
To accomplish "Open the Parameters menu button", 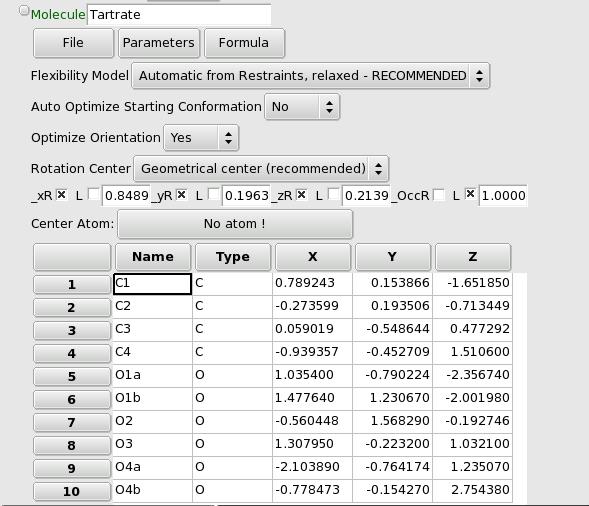I will click(159, 43).
